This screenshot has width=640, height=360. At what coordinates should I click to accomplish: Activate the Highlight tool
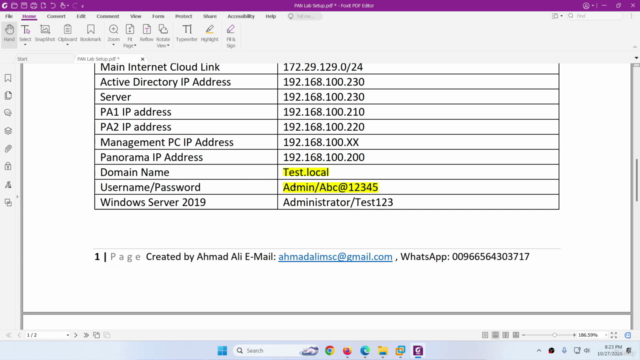tap(209, 33)
